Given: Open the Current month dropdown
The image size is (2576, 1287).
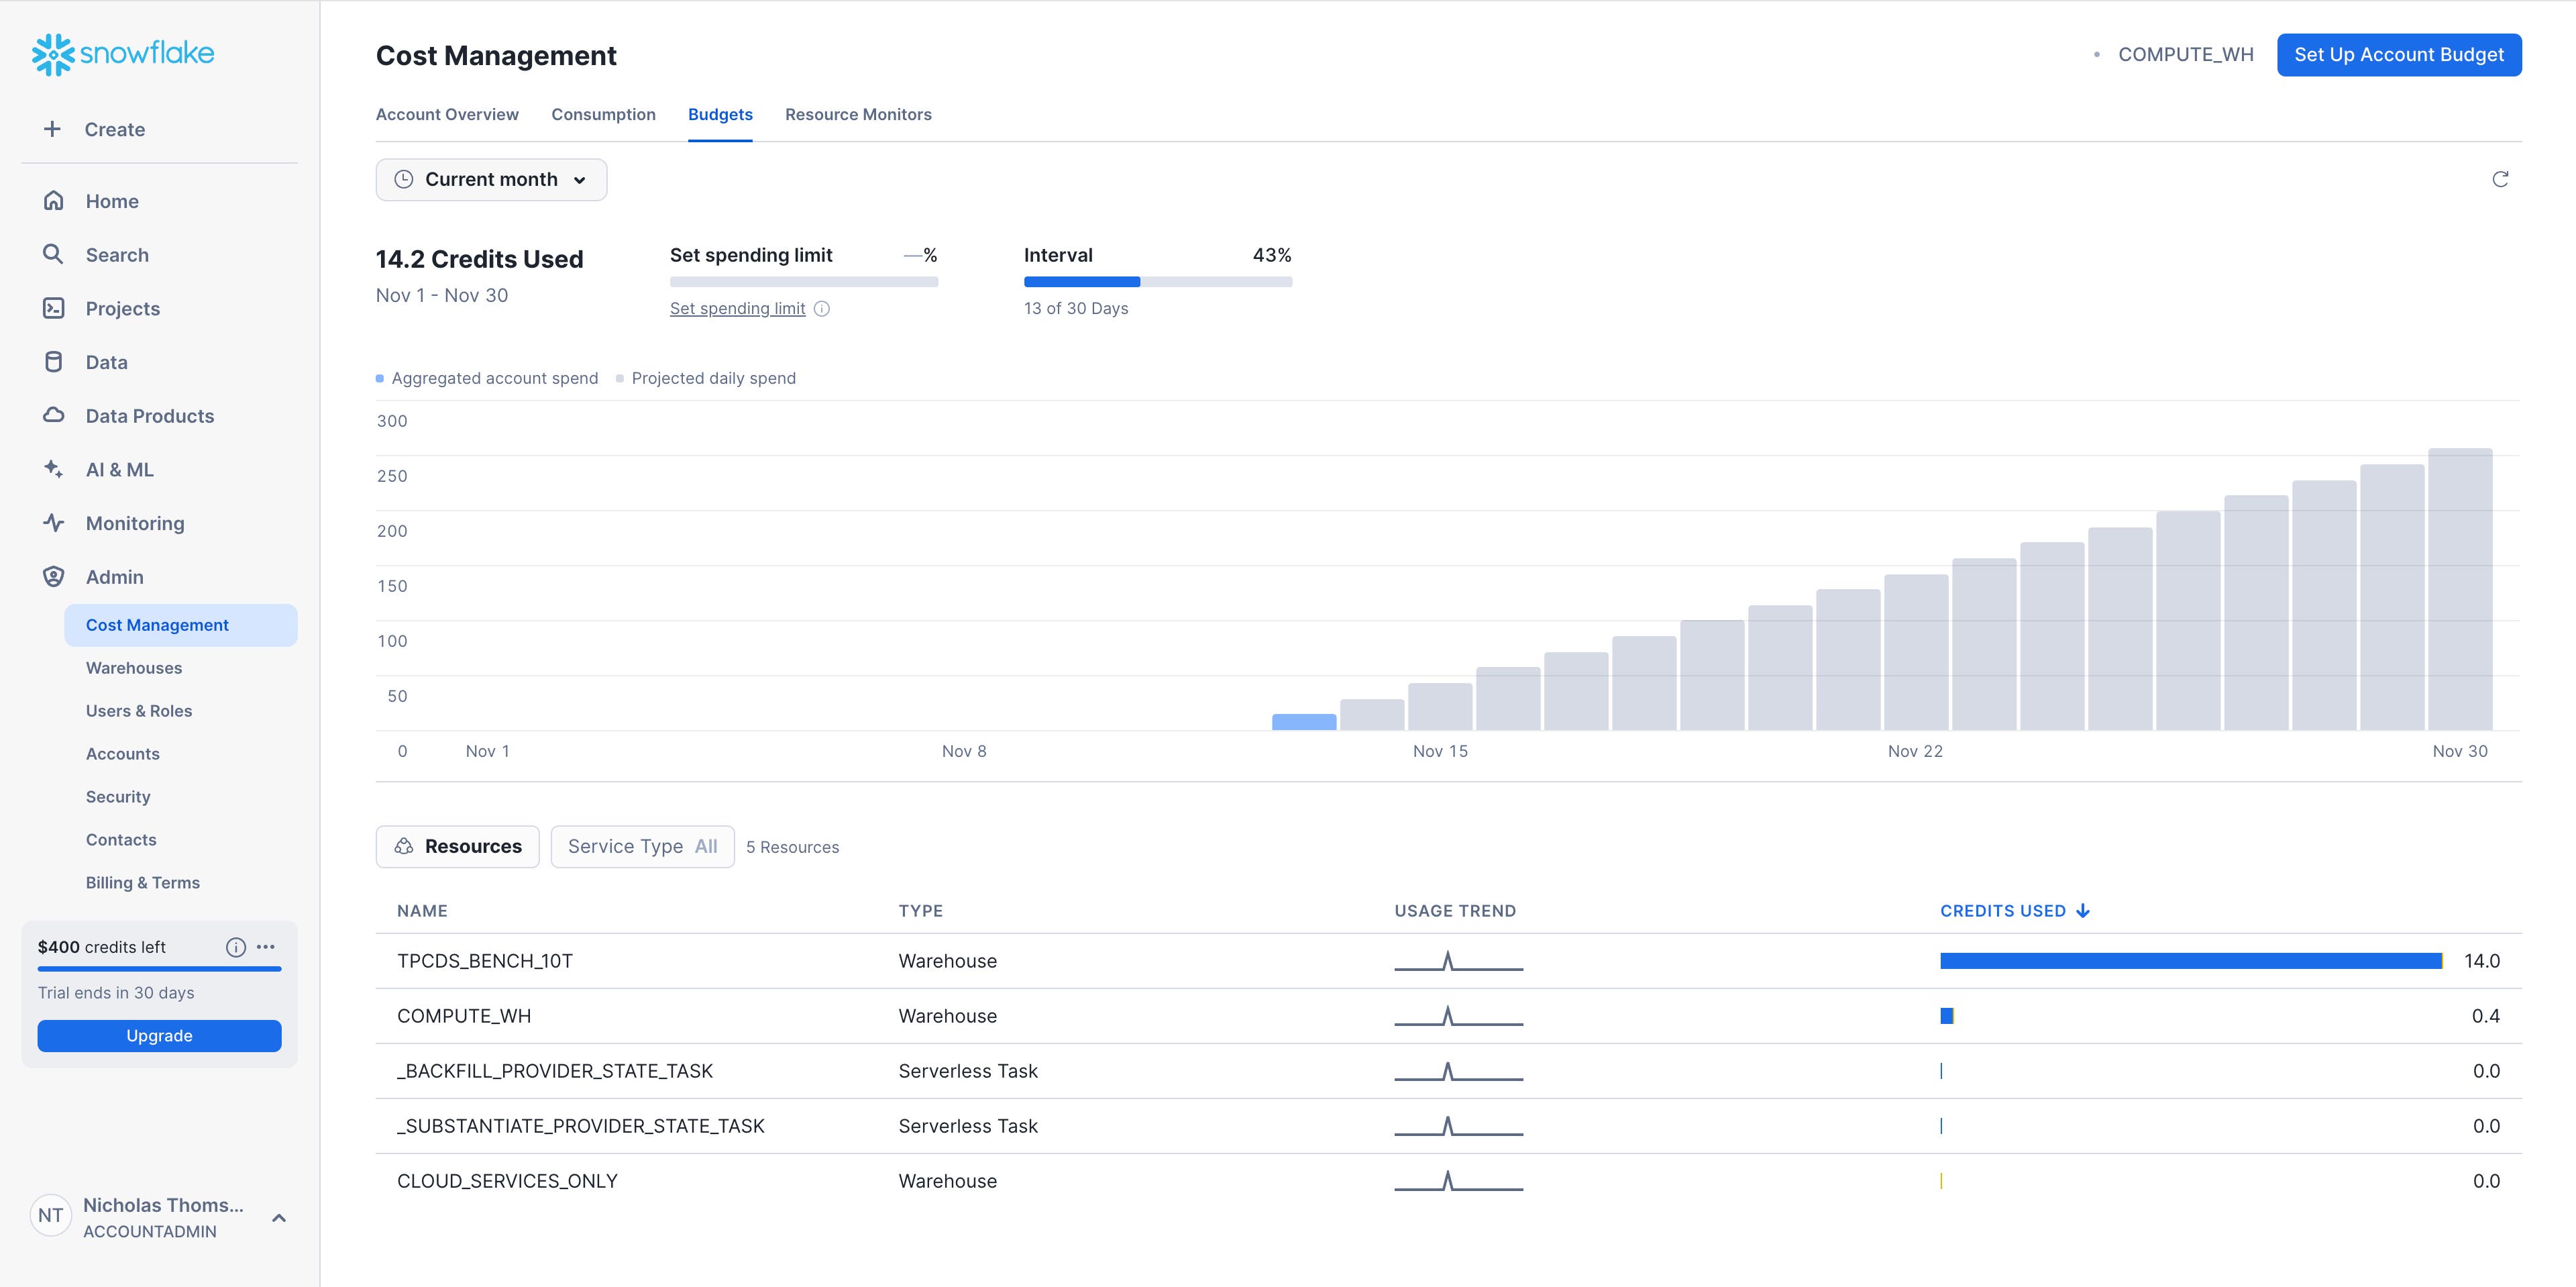Looking at the screenshot, I should 491,179.
